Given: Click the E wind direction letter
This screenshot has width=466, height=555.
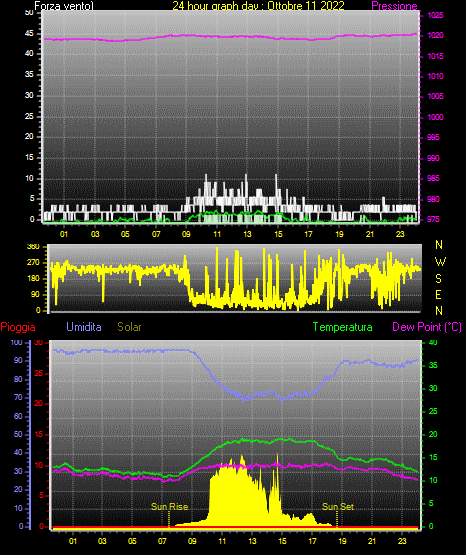Looking at the screenshot, I should 438,294.
